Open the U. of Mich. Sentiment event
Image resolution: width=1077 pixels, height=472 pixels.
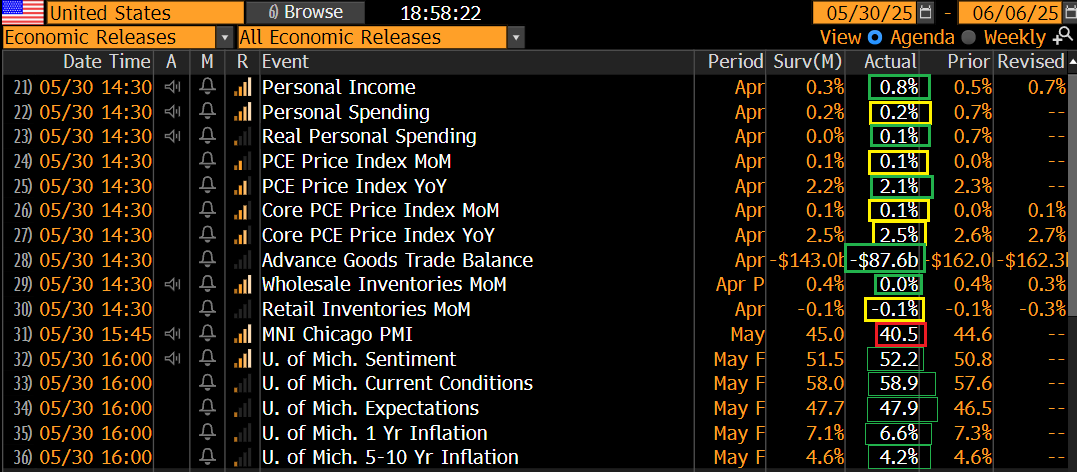pyautogui.click(x=359, y=359)
